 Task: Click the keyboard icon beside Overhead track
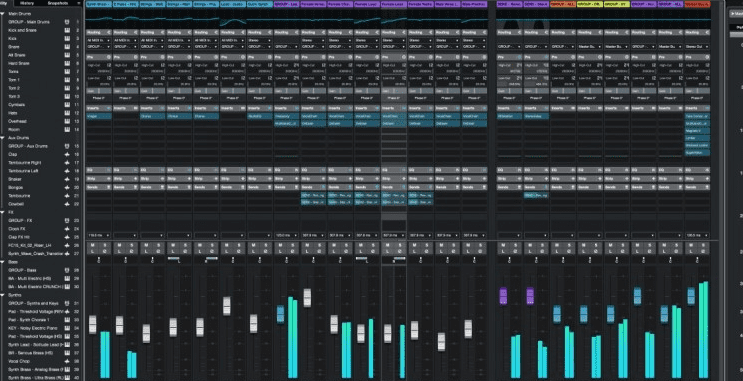[67, 121]
